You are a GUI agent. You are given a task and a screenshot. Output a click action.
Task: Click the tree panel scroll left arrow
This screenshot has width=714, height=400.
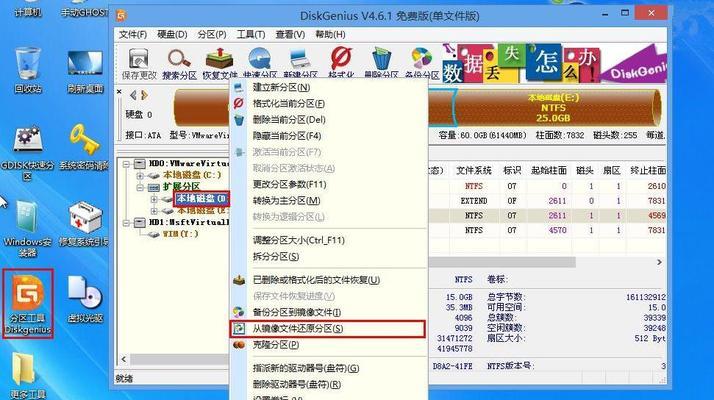[124, 359]
